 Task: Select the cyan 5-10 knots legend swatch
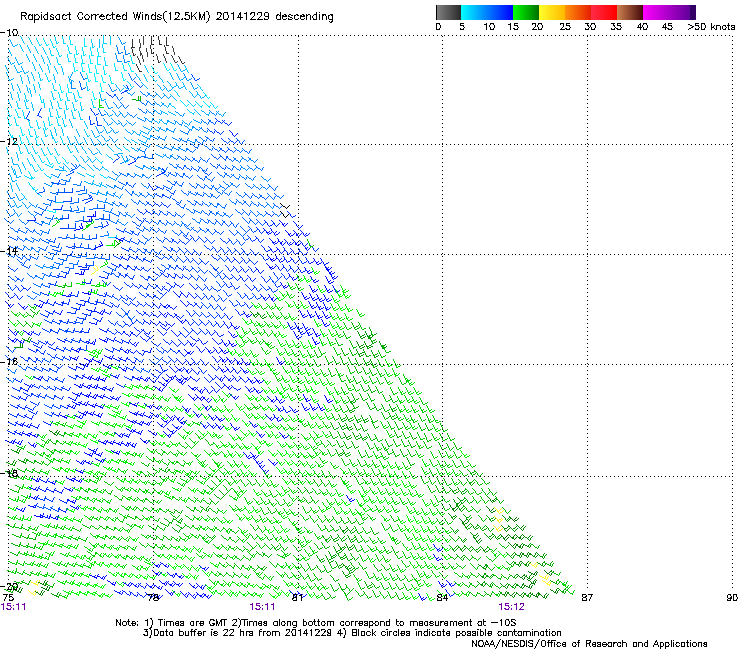[x=474, y=12]
